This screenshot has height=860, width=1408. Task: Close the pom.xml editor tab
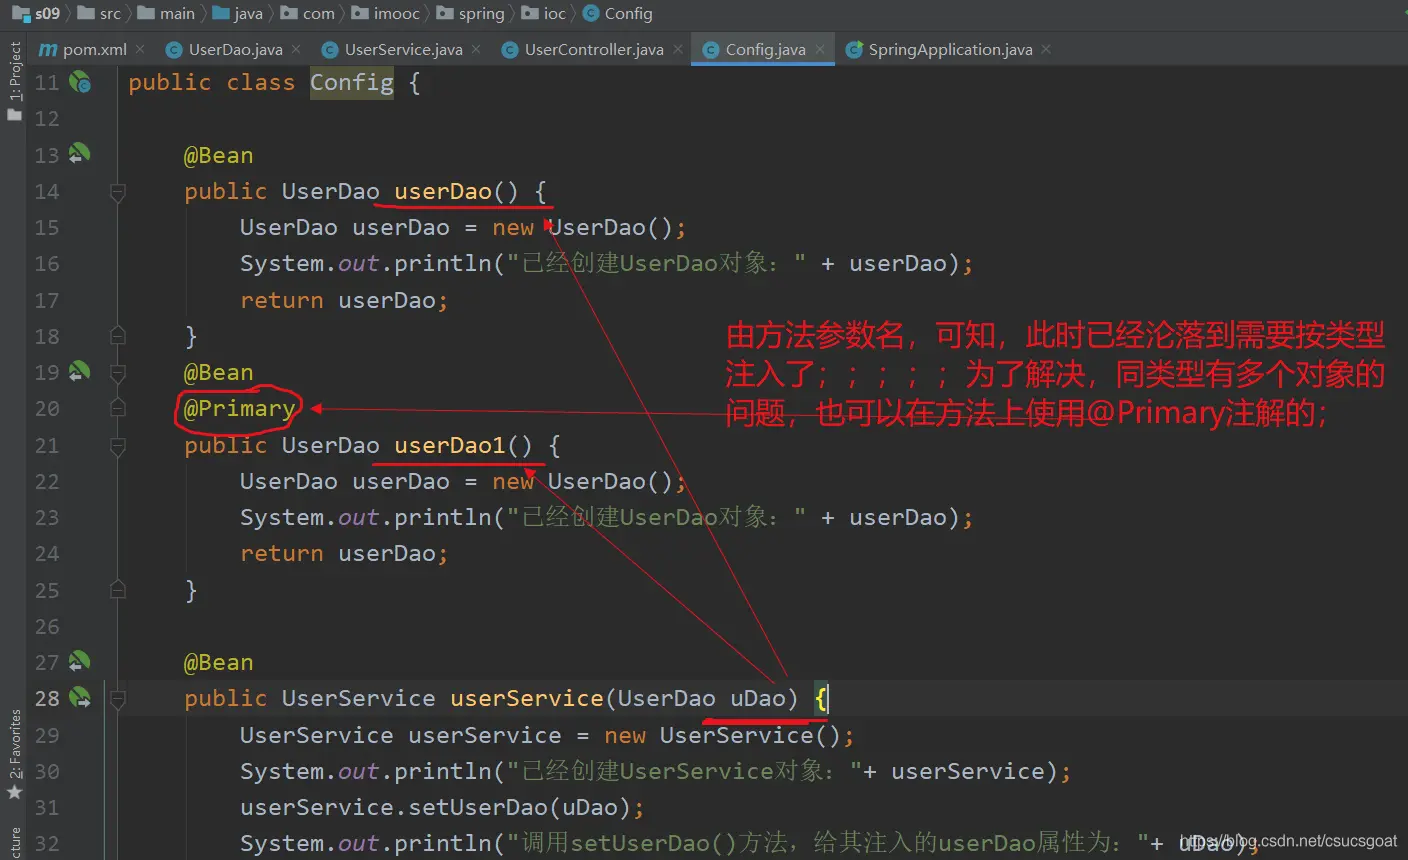(x=140, y=49)
